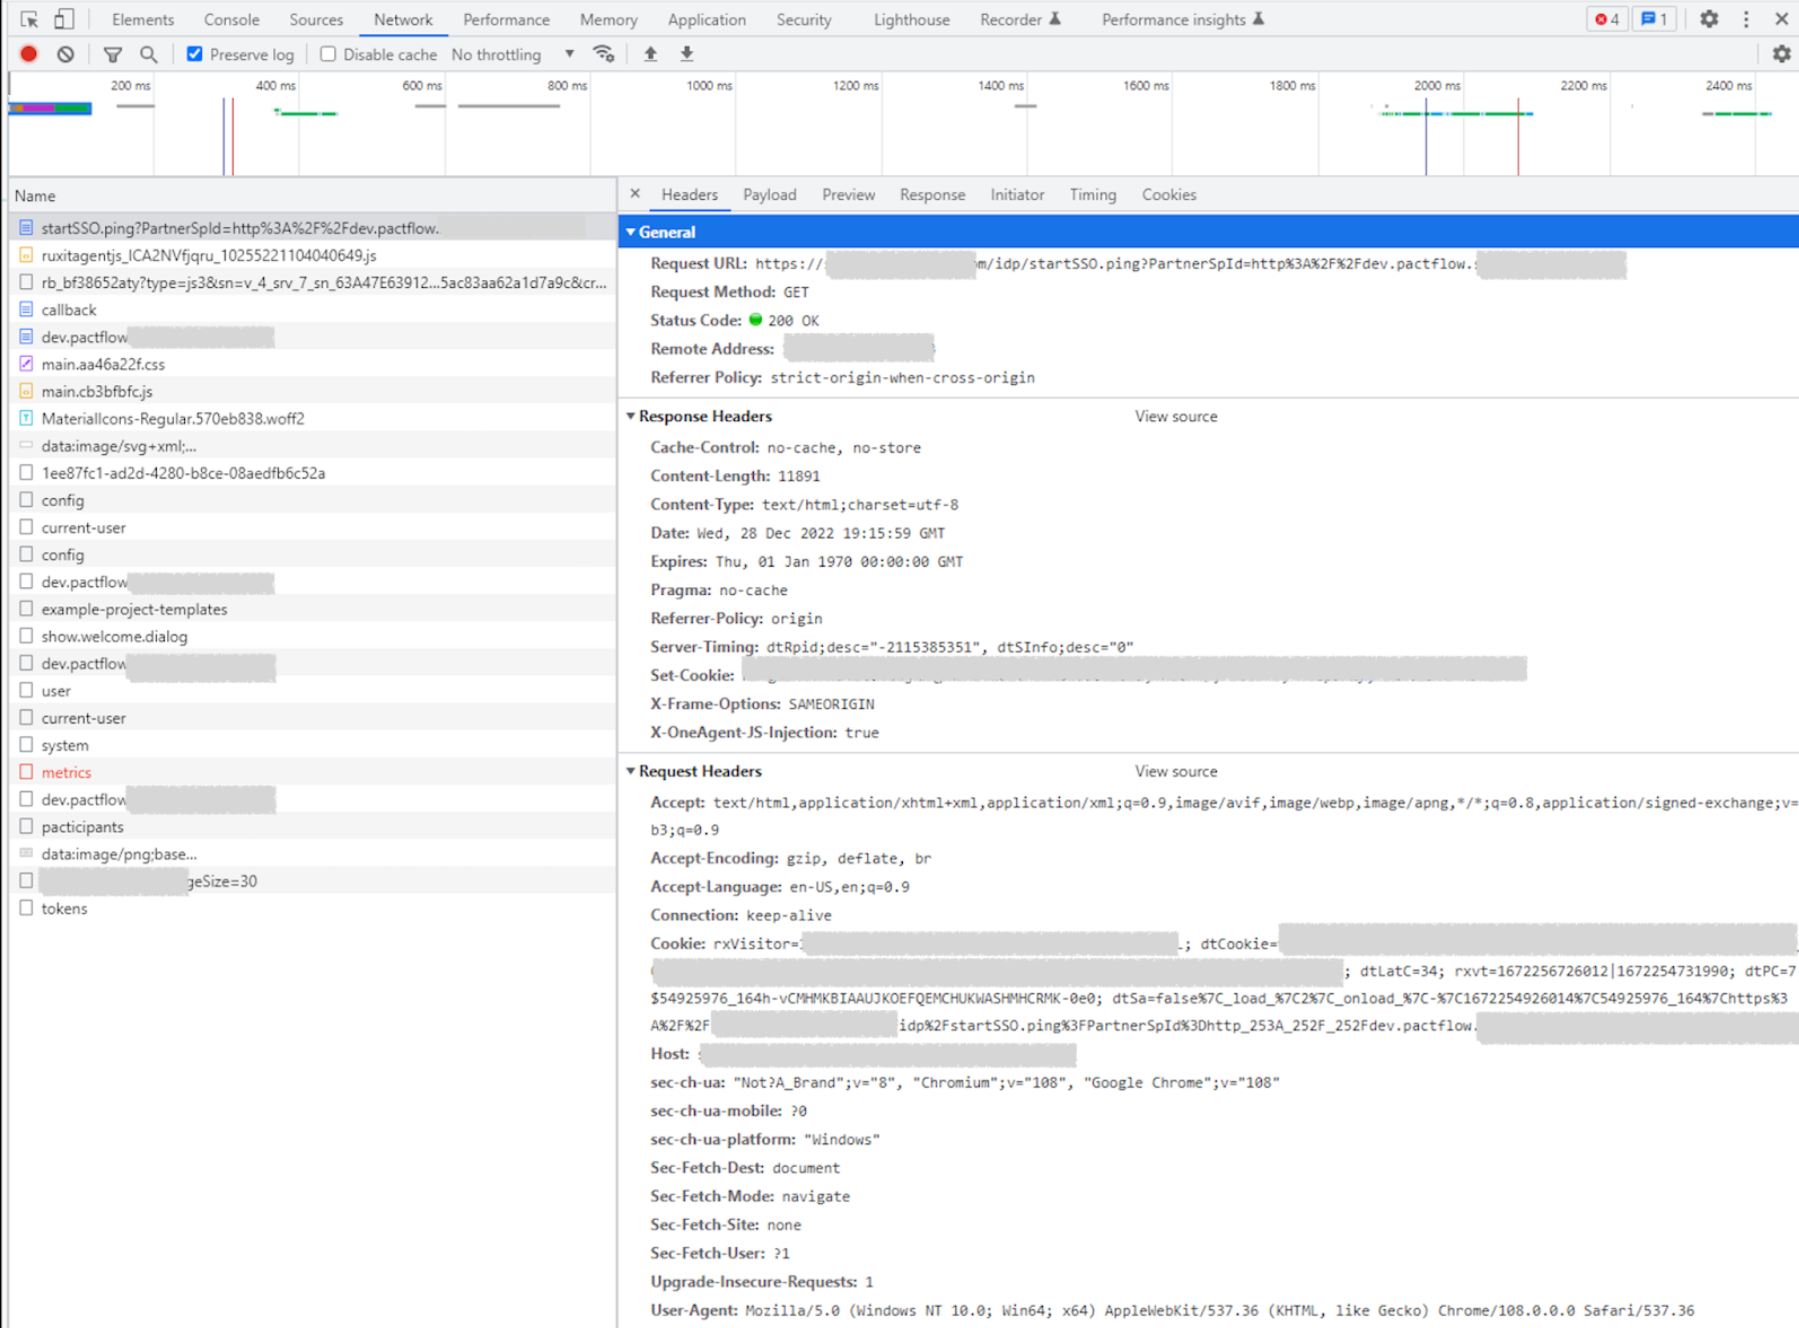The width and height of the screenshot is (1799, 1328).
Task: Select the tokens request row
Action: click(x=313, y=908)
